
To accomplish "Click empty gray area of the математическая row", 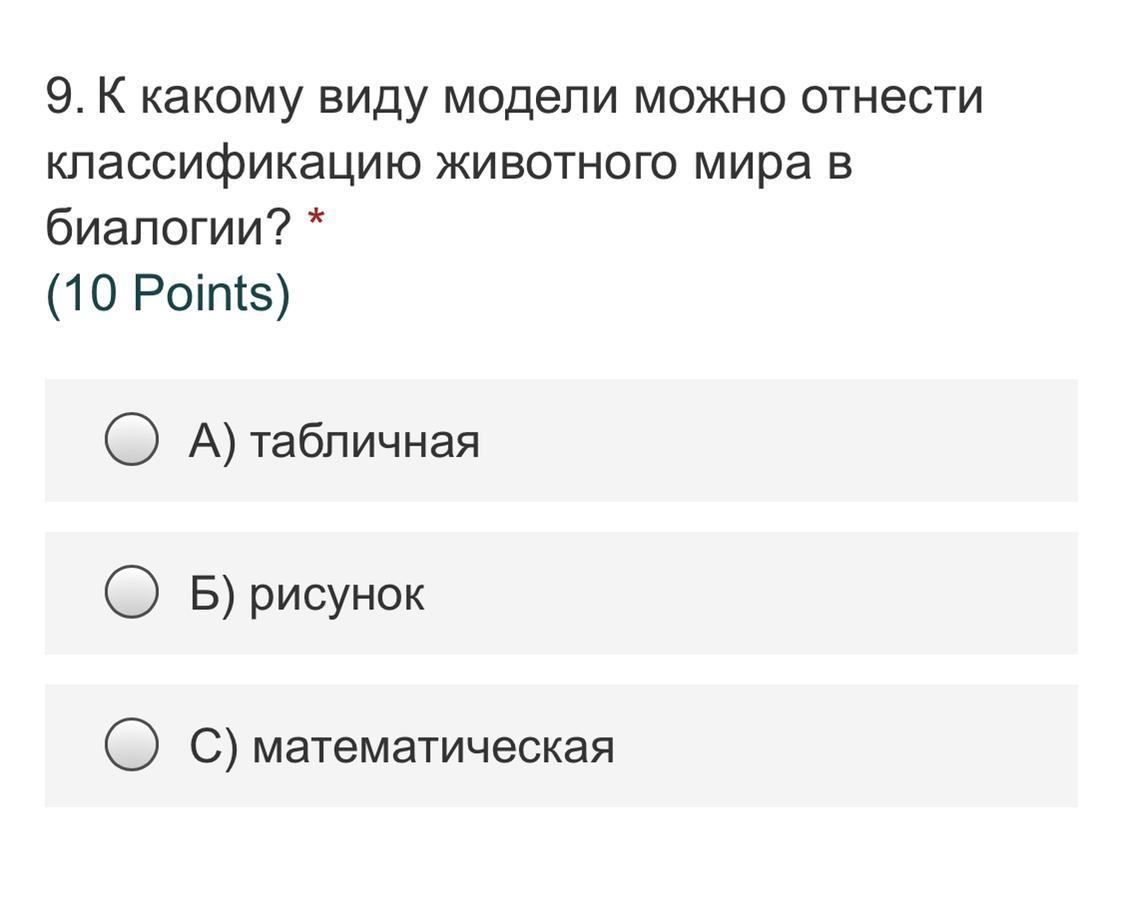I will click(844, 745).
